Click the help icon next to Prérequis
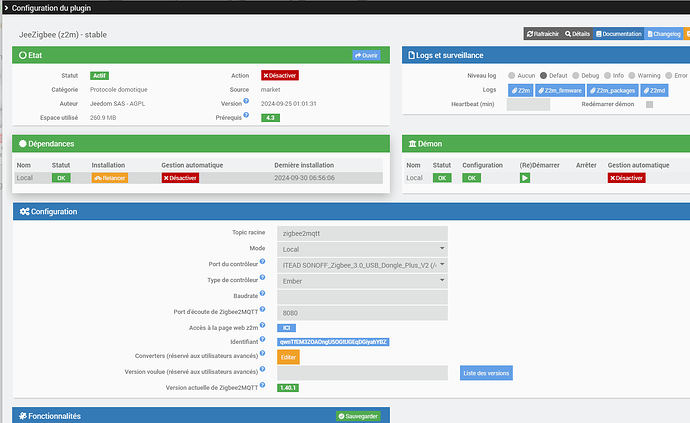Screen dimensions: 690x423 coord(246,115)
